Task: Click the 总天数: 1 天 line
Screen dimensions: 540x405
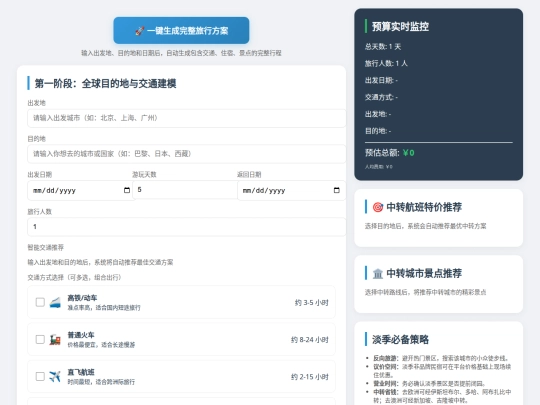Action: pyautogui.click(x=383, y=46)
